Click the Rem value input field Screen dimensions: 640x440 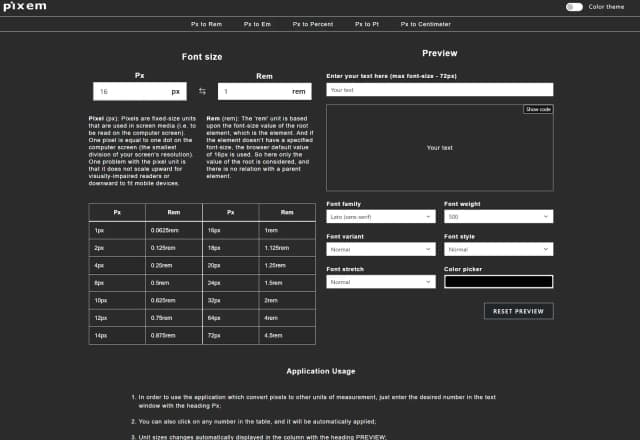(x=264, y=91)
